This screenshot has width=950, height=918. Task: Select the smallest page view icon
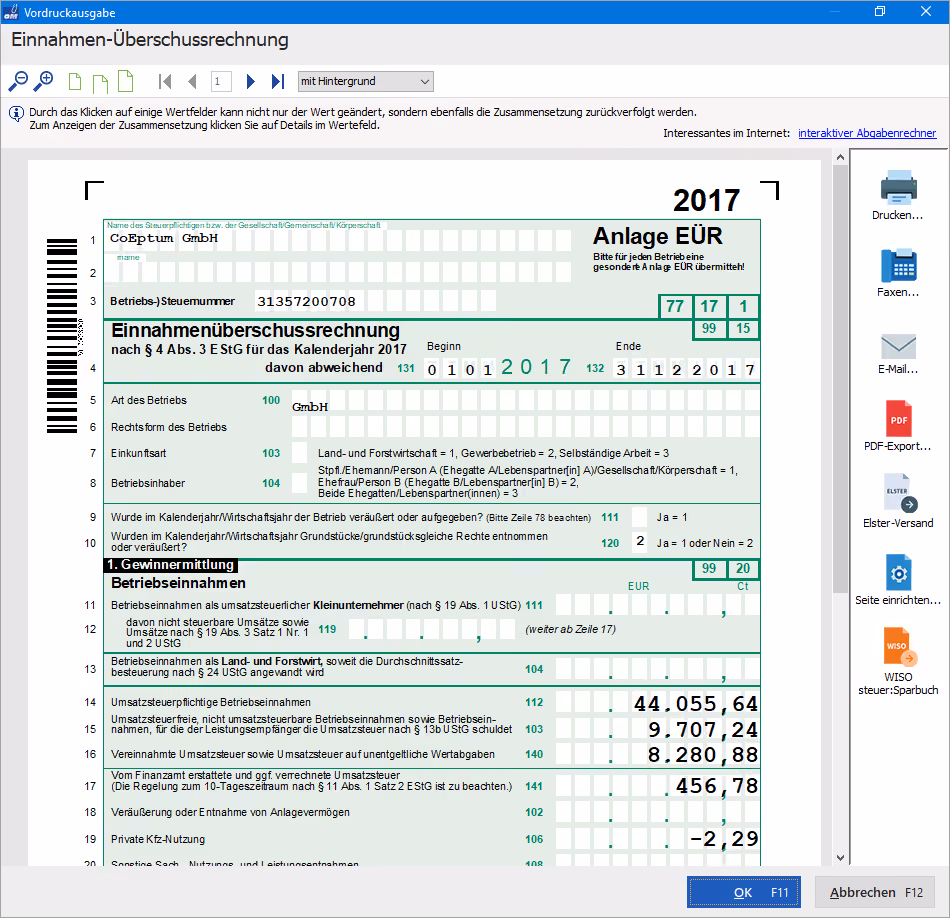(x=75, y=82)
